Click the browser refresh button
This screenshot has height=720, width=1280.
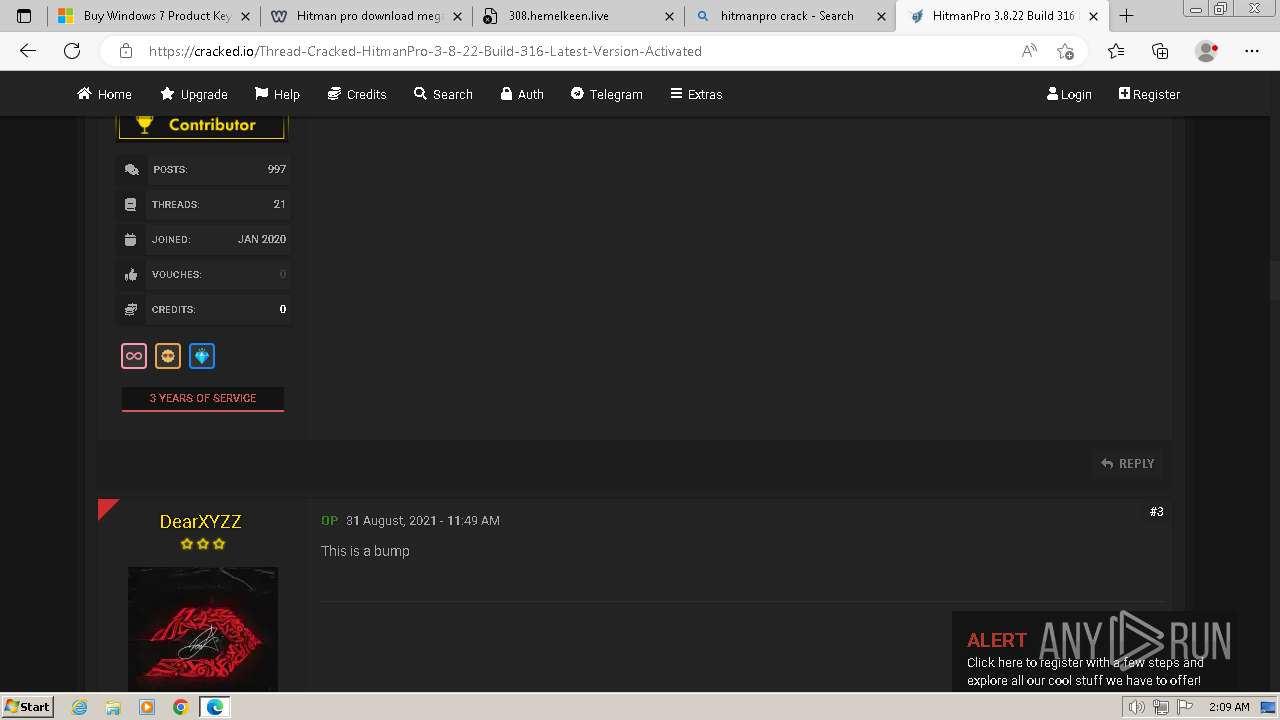[x=72, y=51]
